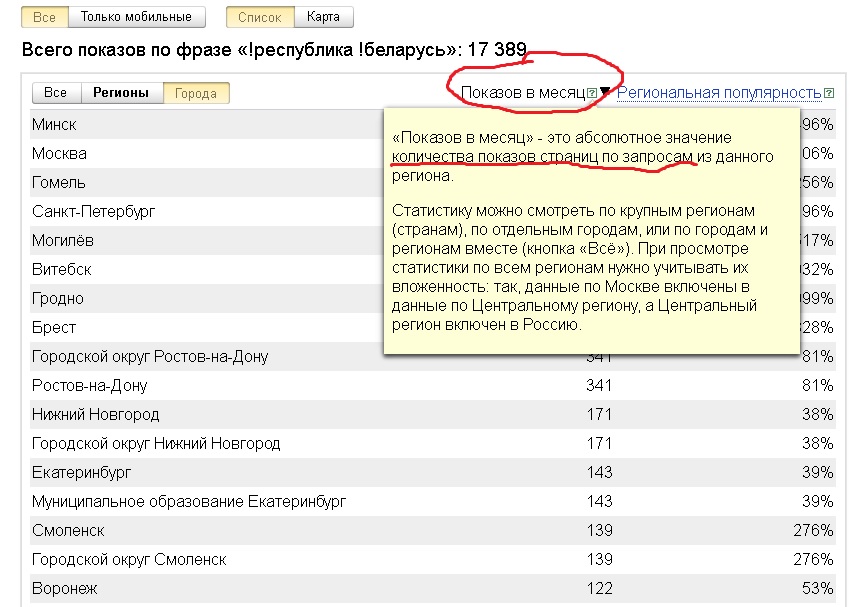Switch to "Только мобильные" filter
Screen dimensions: 865x607
point(138,17)
